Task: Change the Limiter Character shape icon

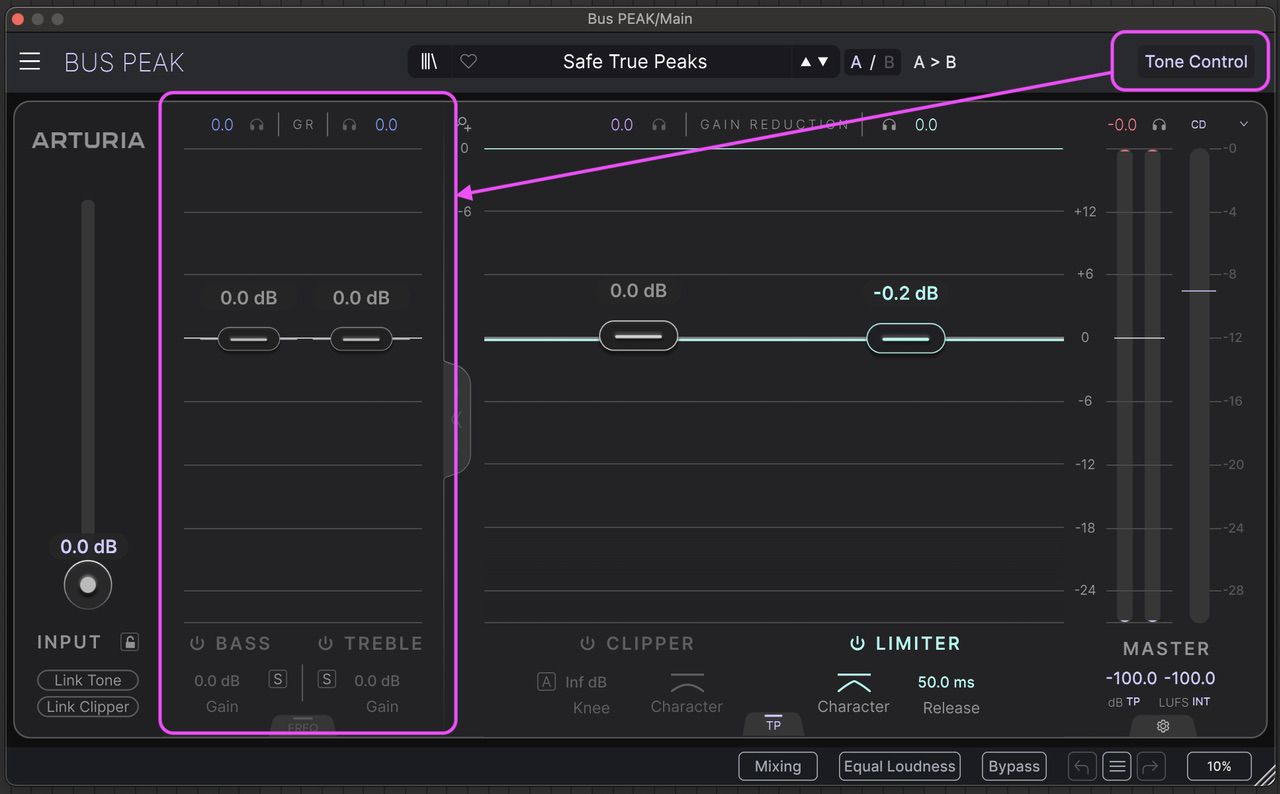Action: pyautogui.click(x=853, y=683)
